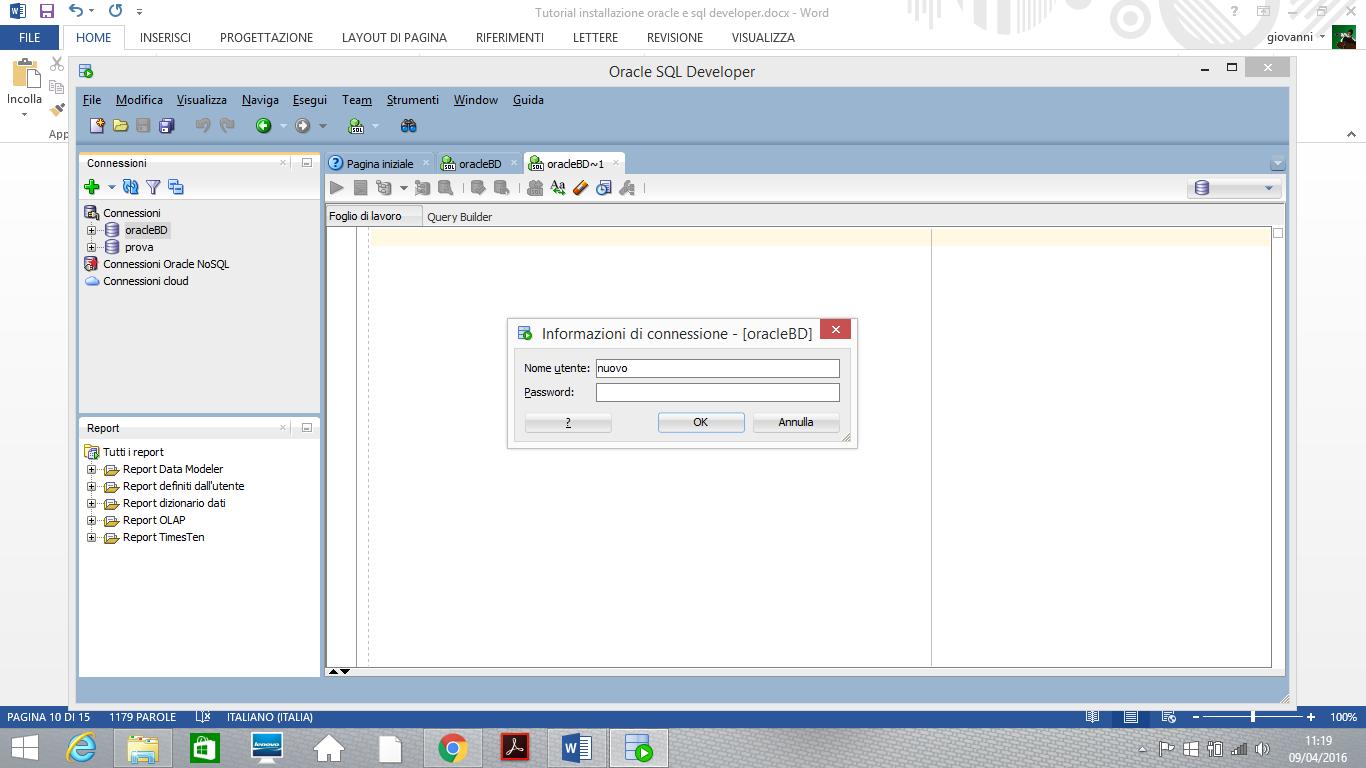Open the Esegui menu

click(x=310, y=100)
